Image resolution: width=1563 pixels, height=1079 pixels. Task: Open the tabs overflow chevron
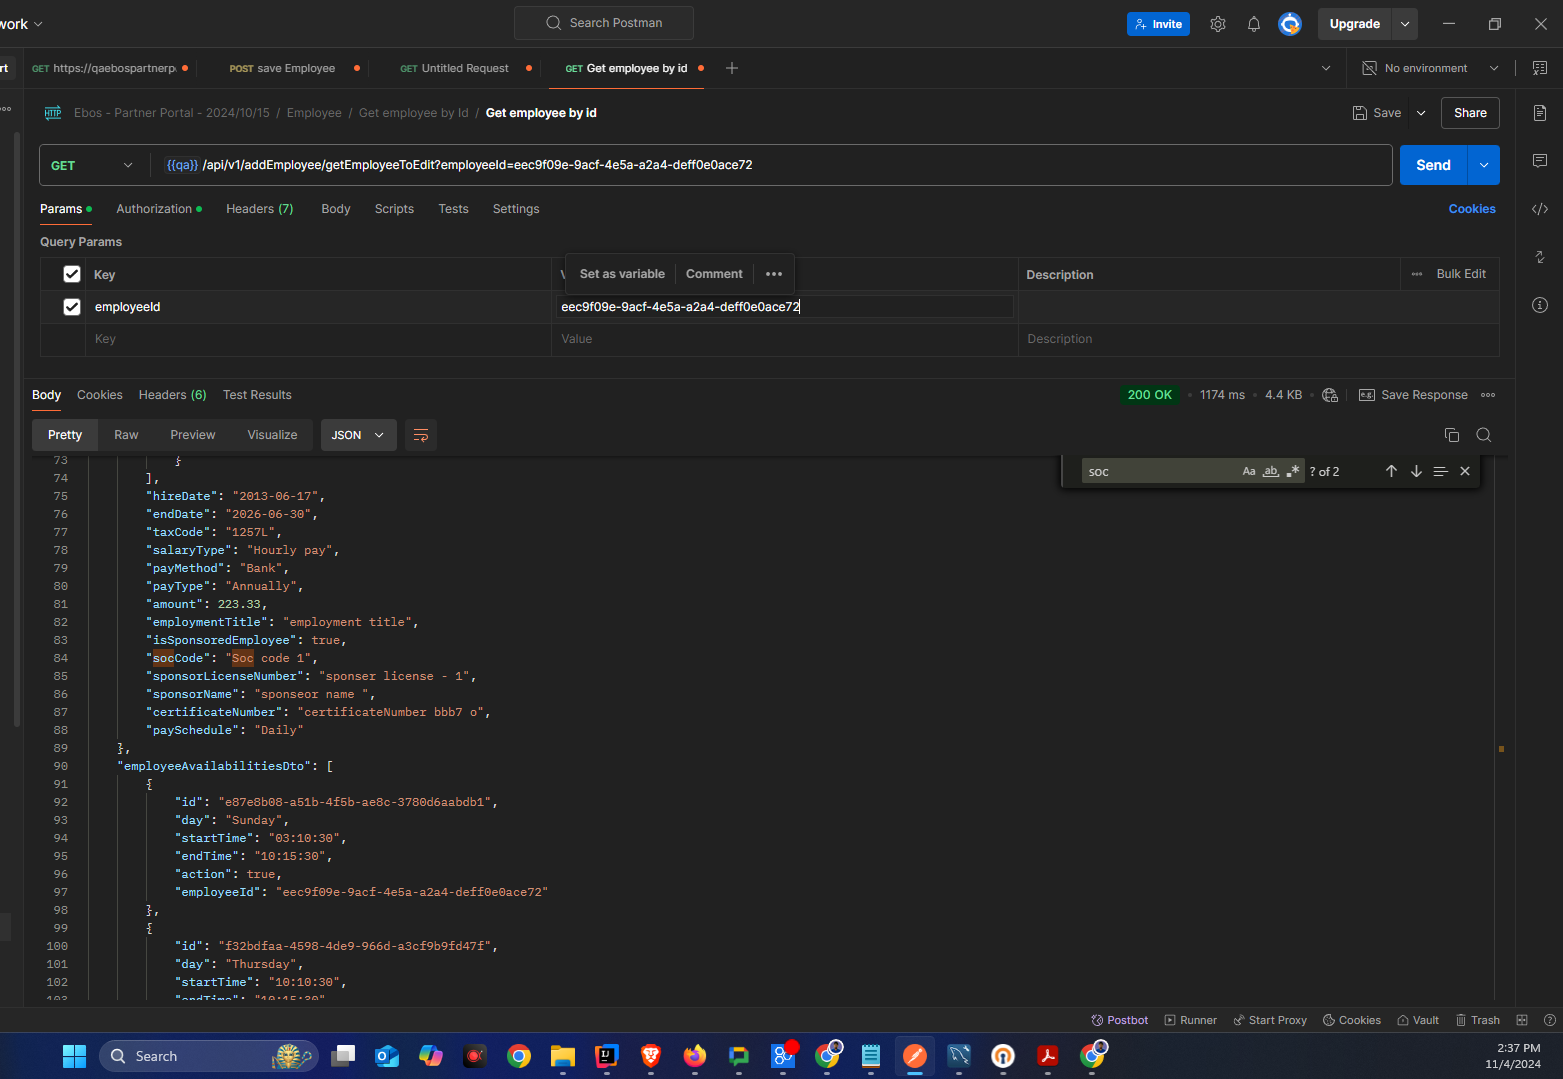coord(1326,68)
